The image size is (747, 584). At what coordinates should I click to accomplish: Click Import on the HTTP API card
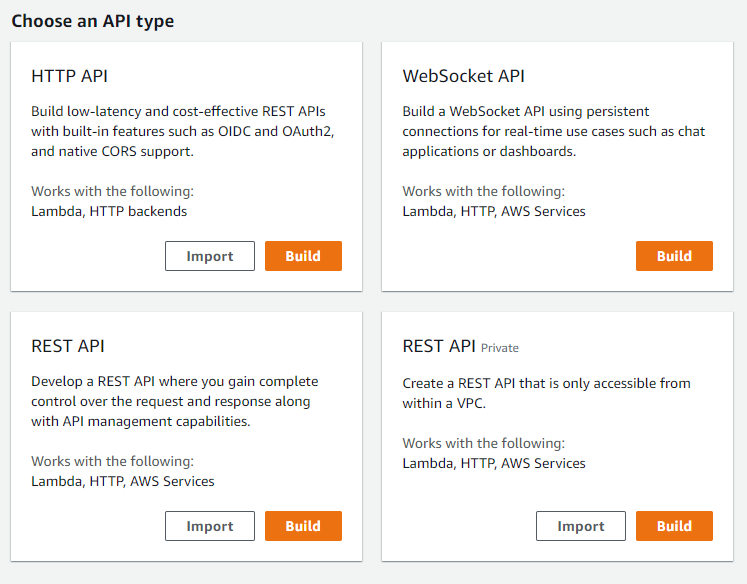[x=210, y=256]
